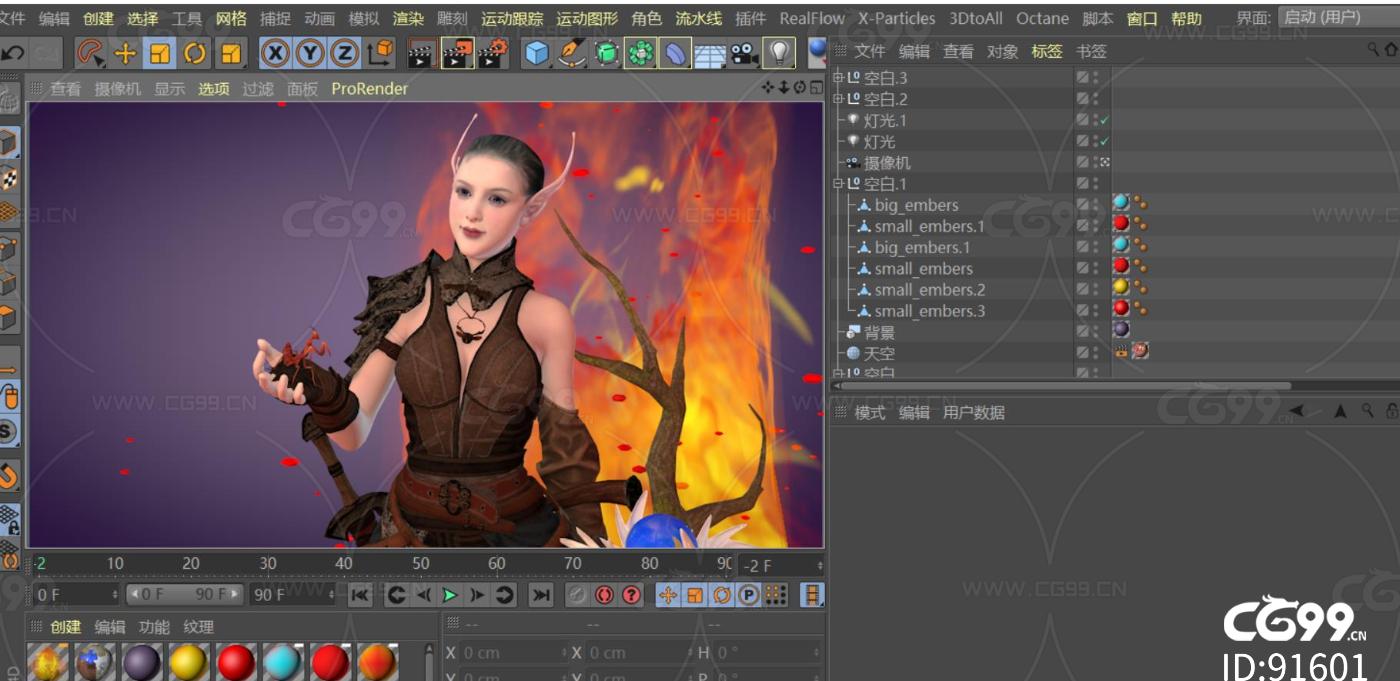Screen dimensions: 1400x681
Task: Toggle Z axis lock
Action: [x=345, y=53]
